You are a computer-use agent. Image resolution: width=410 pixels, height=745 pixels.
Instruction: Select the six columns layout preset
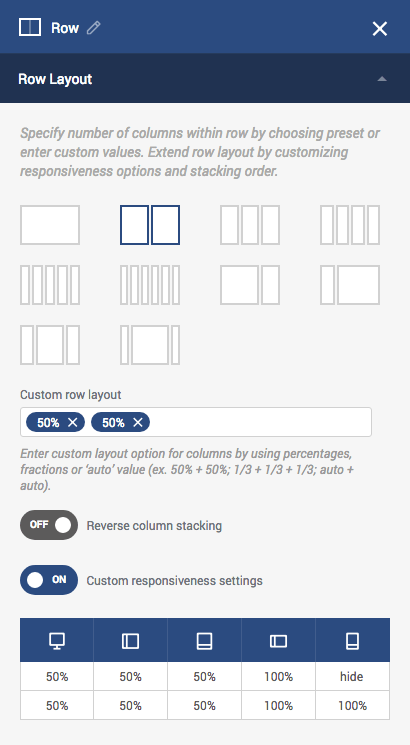click(x=150, y=285)
